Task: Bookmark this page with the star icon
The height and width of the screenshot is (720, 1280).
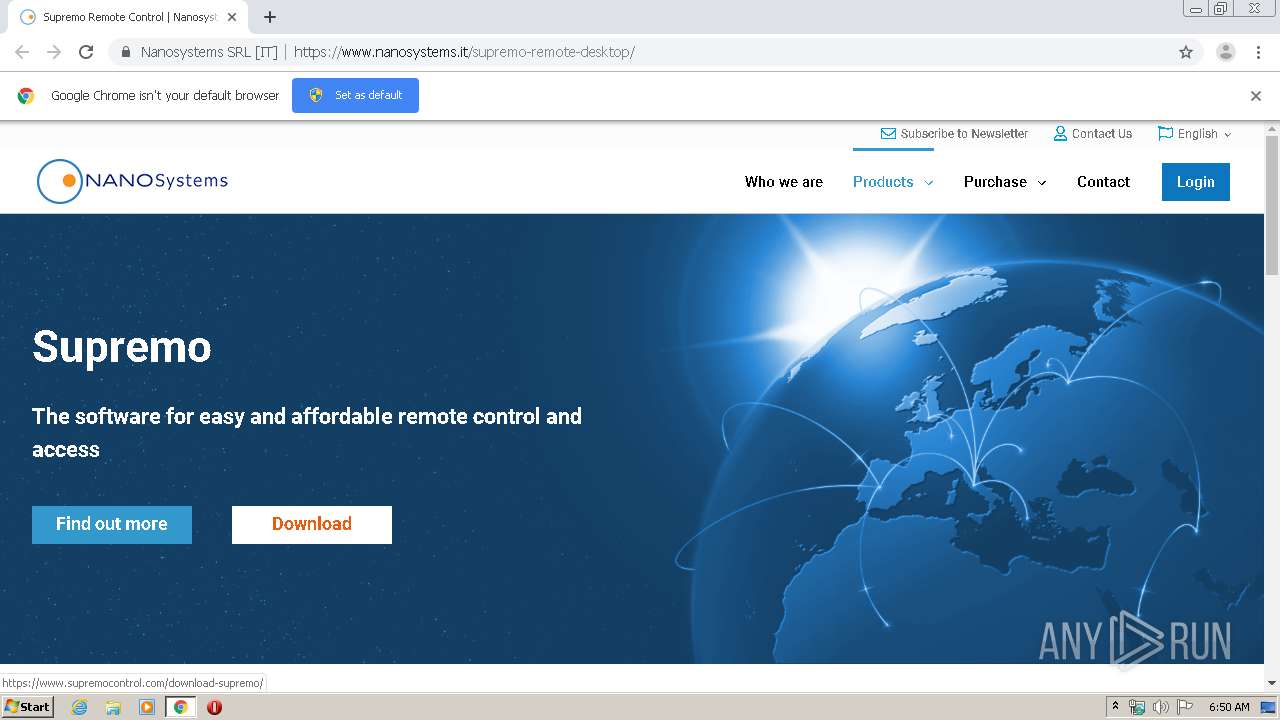Action: (x=1186, y=52)
